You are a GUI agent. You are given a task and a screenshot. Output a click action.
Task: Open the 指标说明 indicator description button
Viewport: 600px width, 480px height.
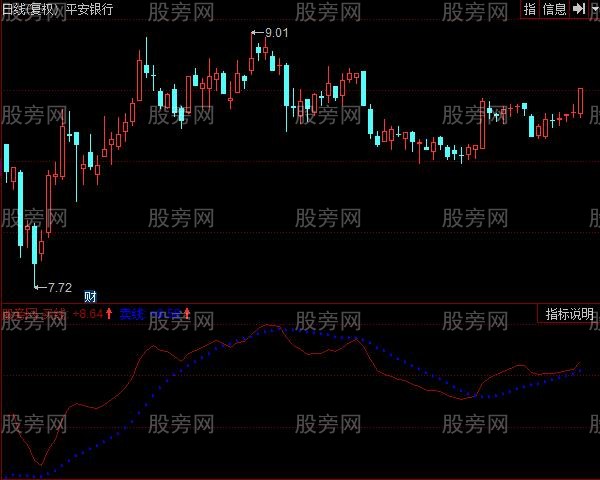[x=569, y=313]
